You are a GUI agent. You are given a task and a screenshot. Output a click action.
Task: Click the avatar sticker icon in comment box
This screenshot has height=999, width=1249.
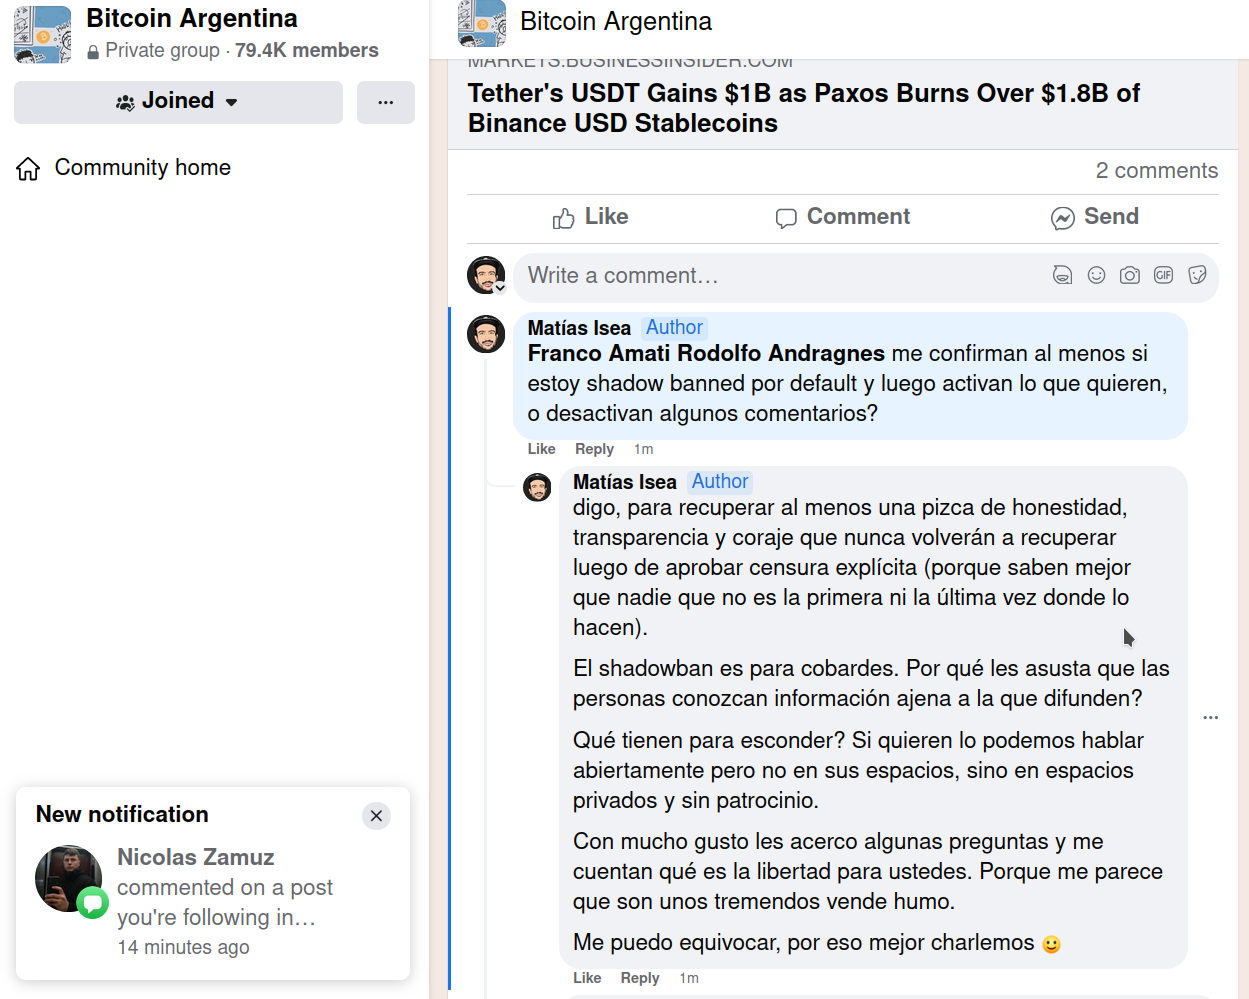coord(1062,275)
